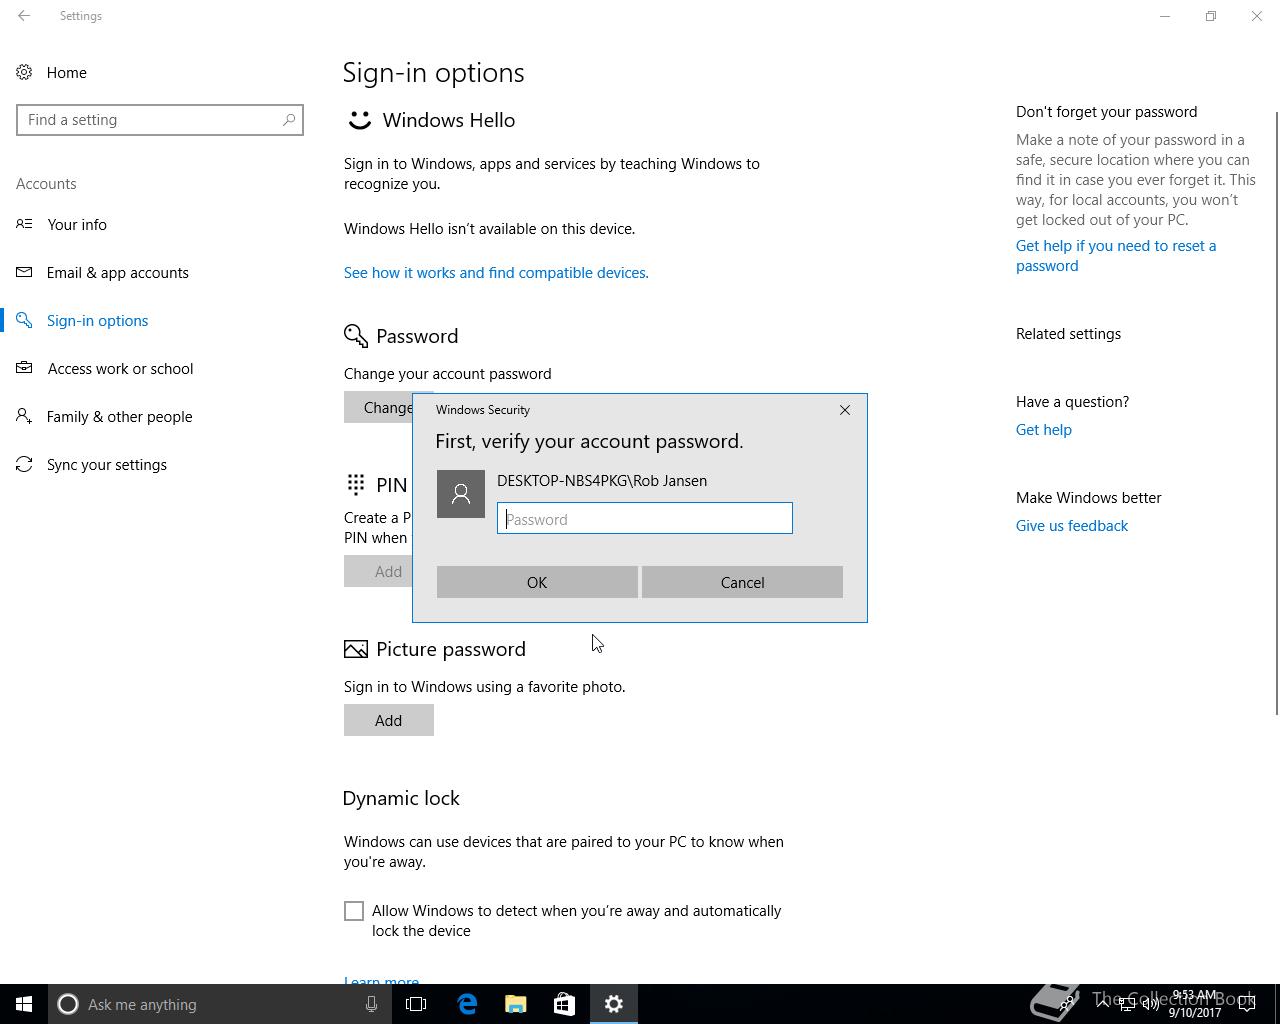
Task: Enable Allow Windows to detect when you're away
Action: 354,911
